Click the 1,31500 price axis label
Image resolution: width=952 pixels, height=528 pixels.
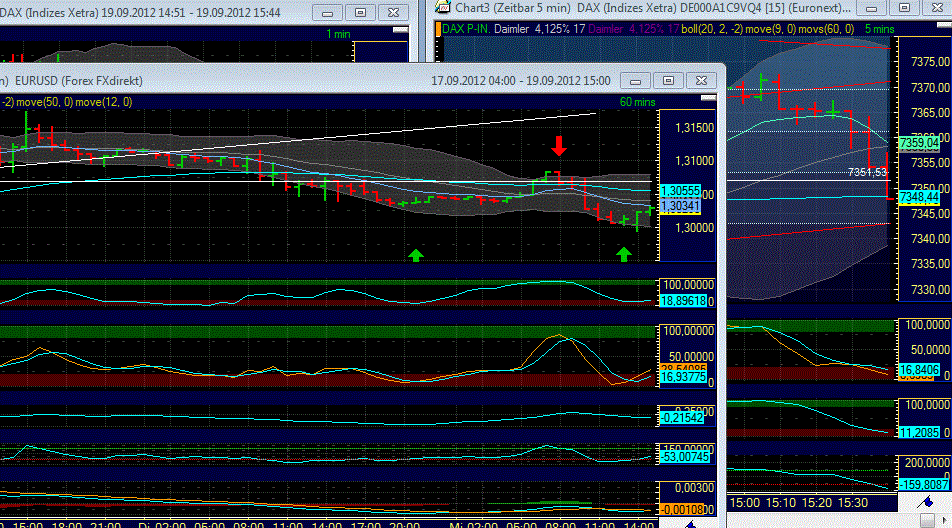695,128
